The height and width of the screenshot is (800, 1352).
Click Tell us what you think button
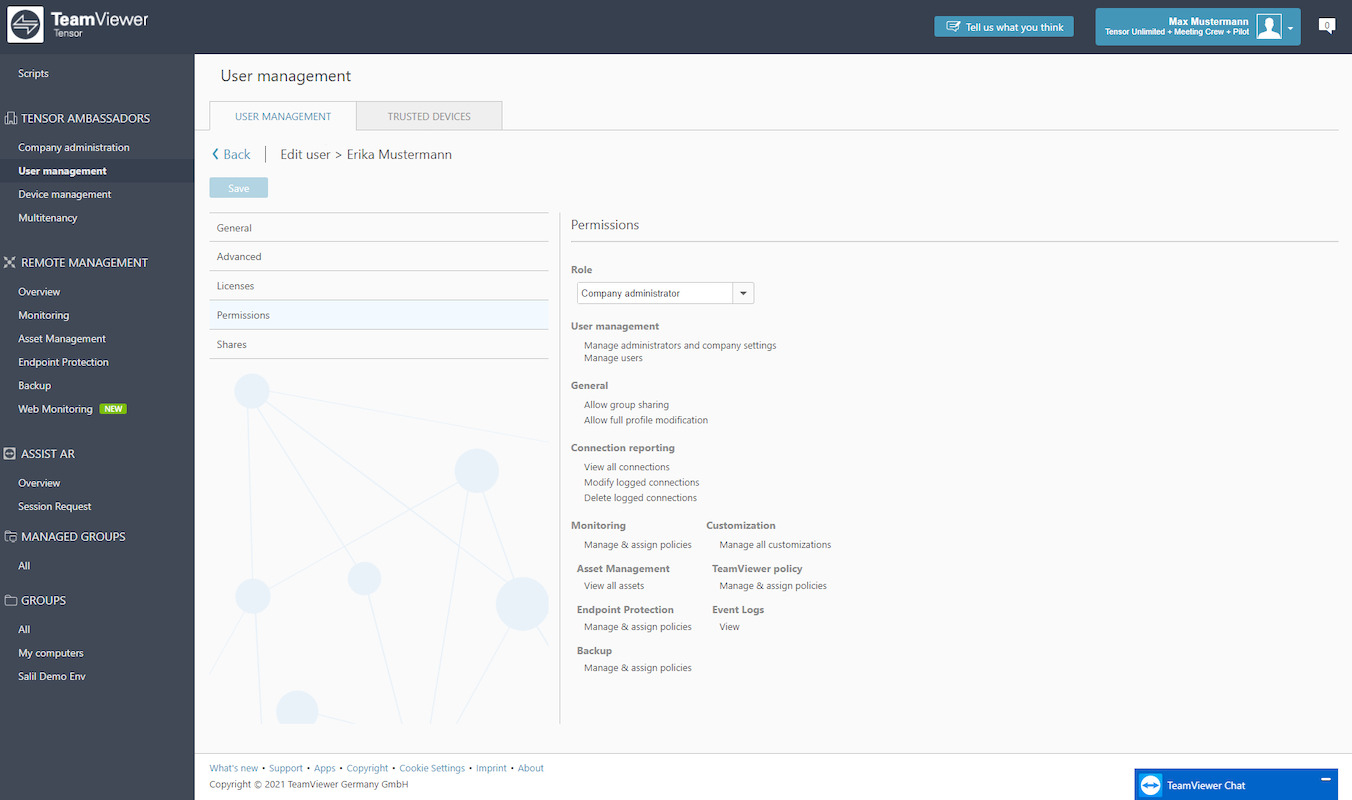pos(1004,27)
